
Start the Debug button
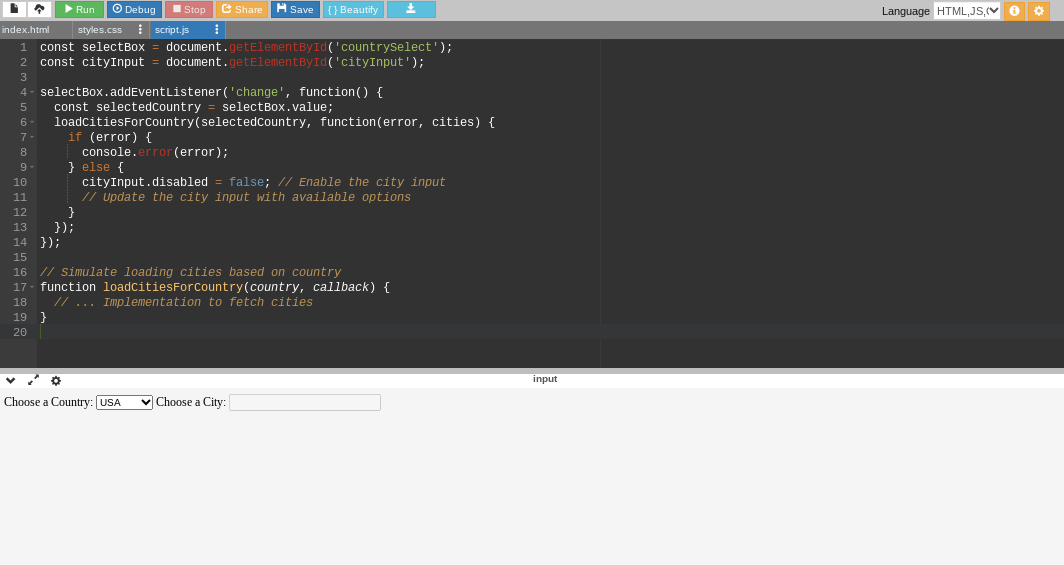[x=134, y=9]
